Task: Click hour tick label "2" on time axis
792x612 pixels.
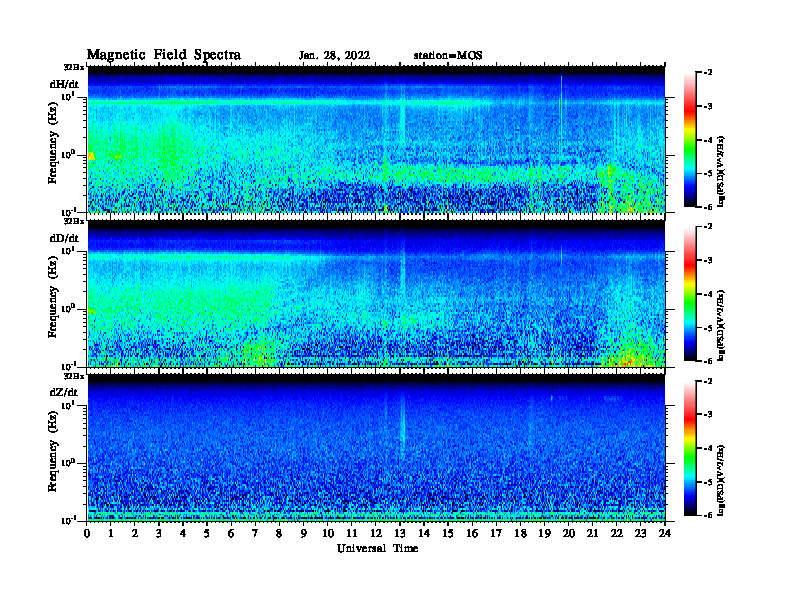Action: click(135, 533)
